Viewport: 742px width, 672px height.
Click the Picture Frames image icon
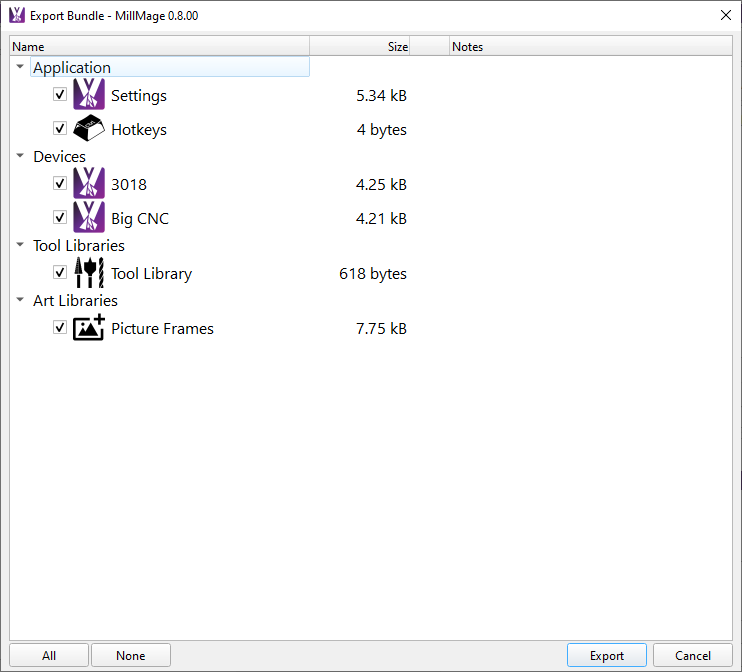(88, 328)
